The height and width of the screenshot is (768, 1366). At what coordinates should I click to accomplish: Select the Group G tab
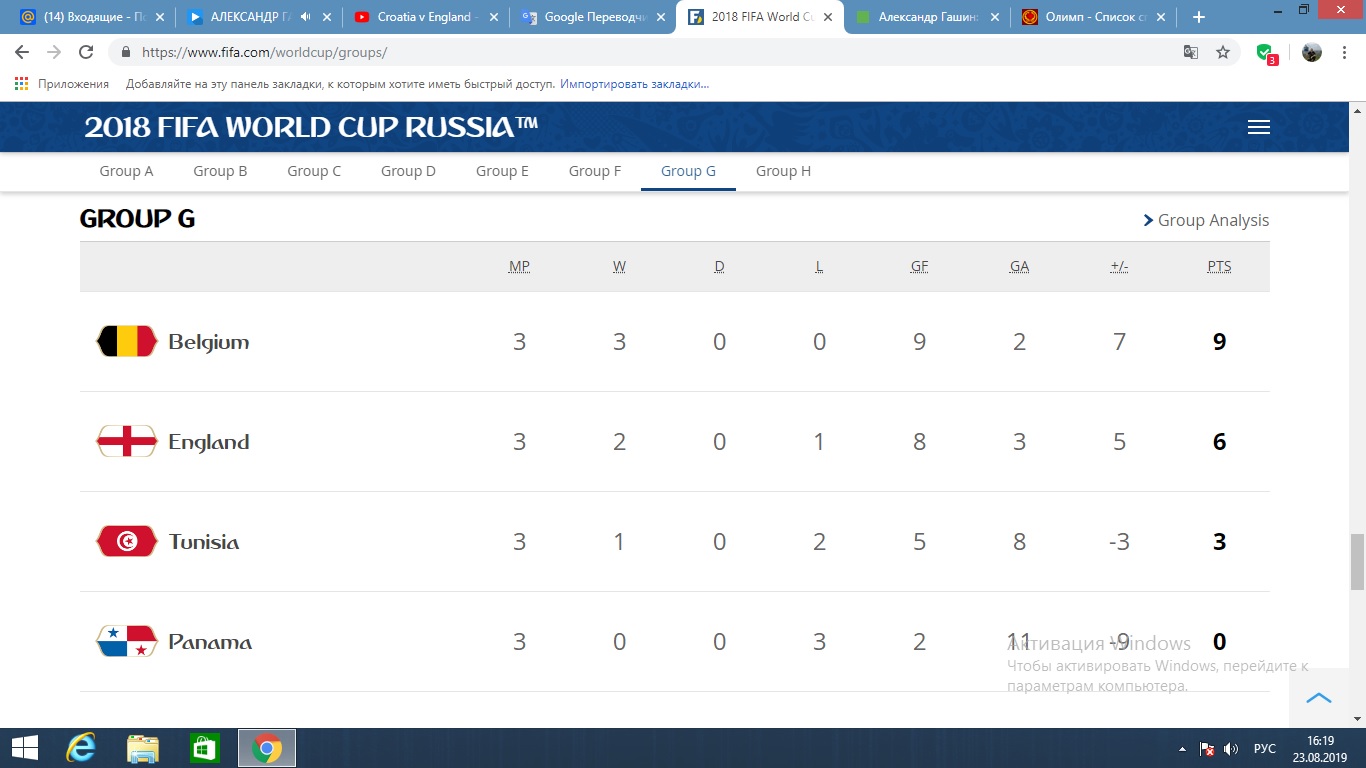688,171
